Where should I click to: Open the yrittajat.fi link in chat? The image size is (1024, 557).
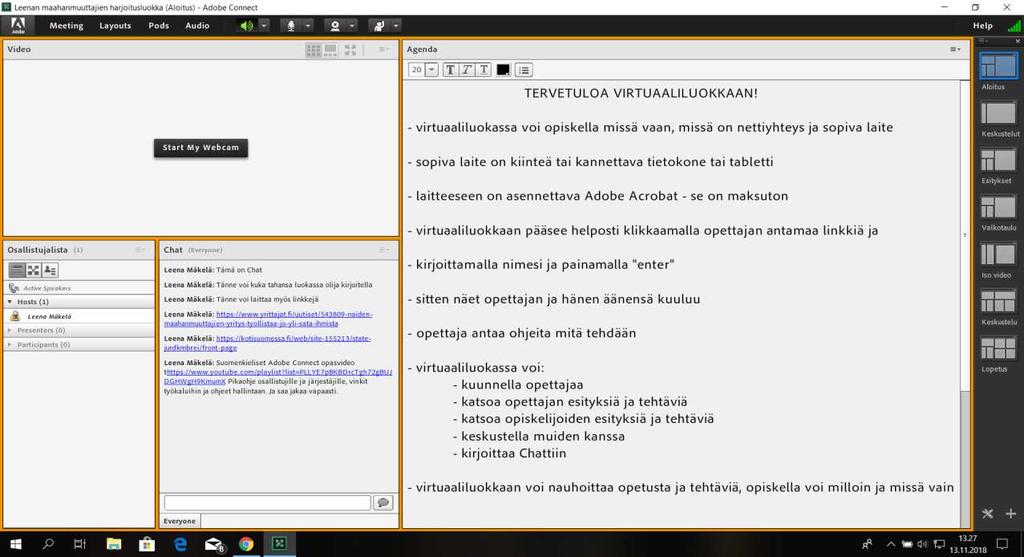[268, 319]
